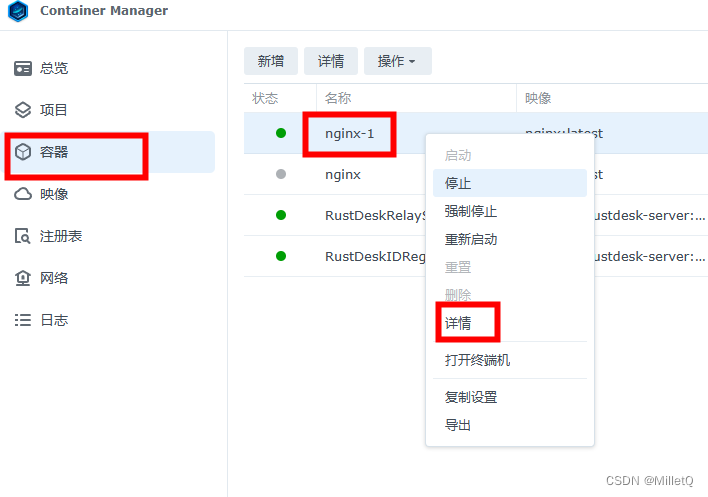
Task: Select the 项目 layers icon
Action: tap(23, 110)
